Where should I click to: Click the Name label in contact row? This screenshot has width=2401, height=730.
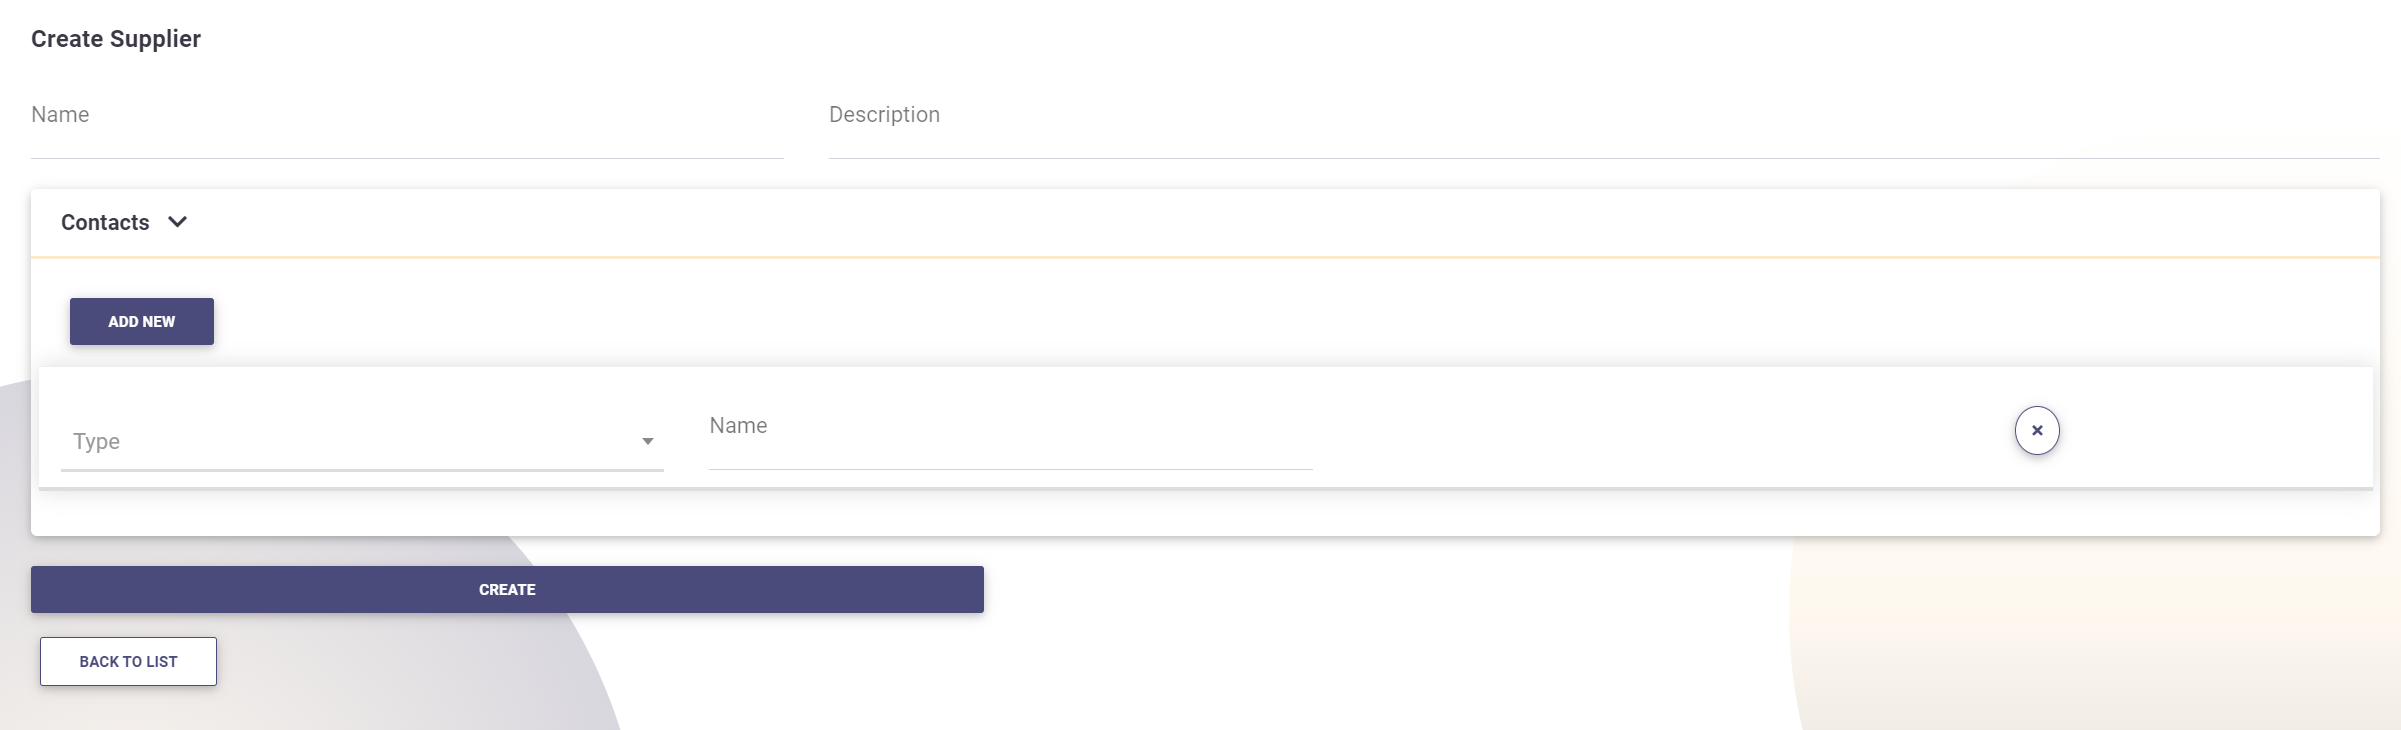738,426
